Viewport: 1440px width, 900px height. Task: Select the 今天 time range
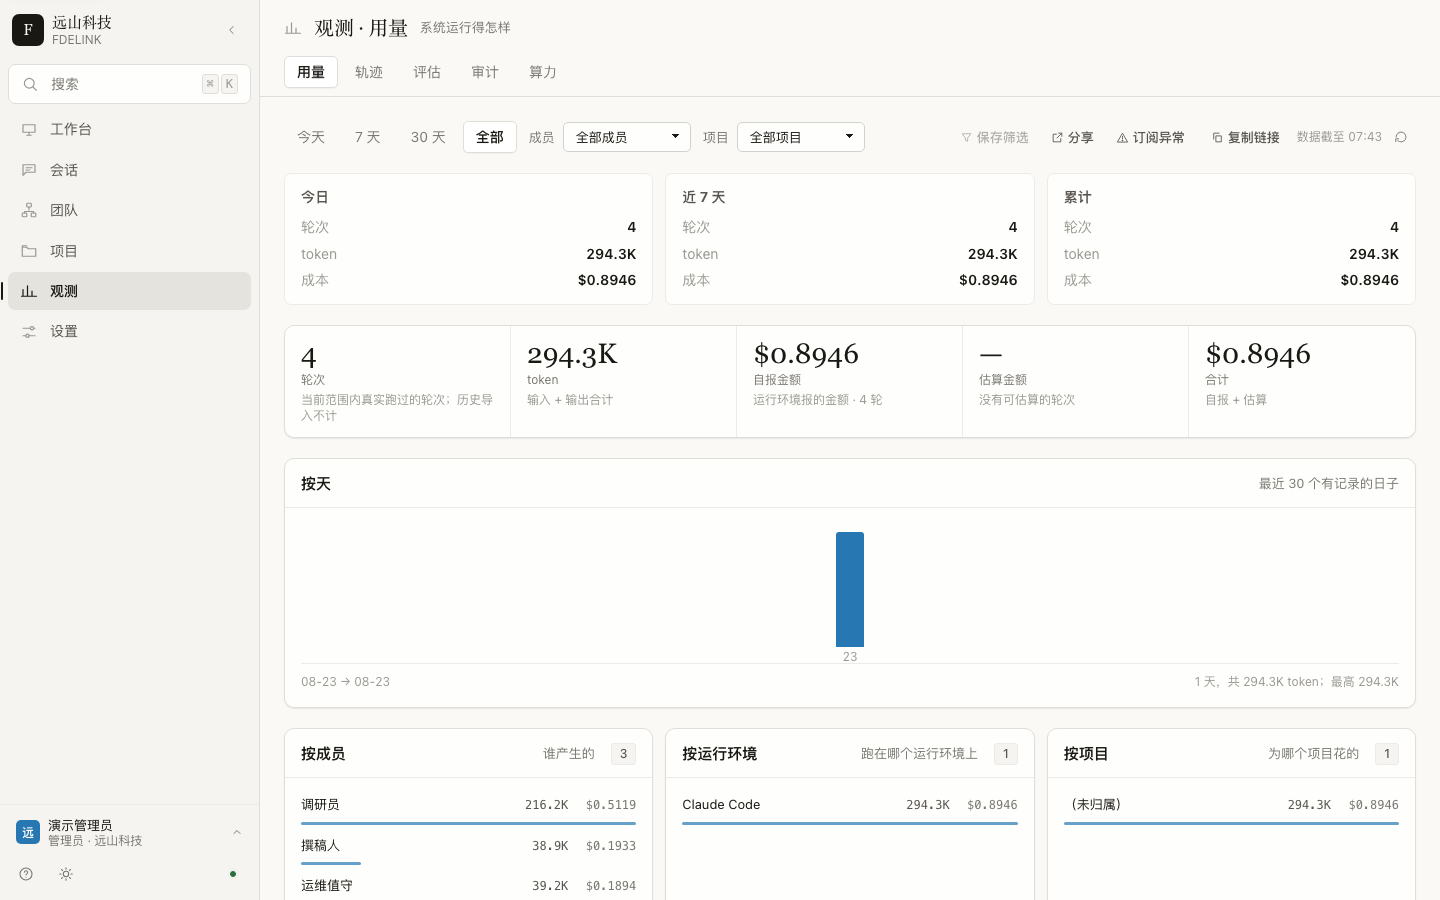311,137
